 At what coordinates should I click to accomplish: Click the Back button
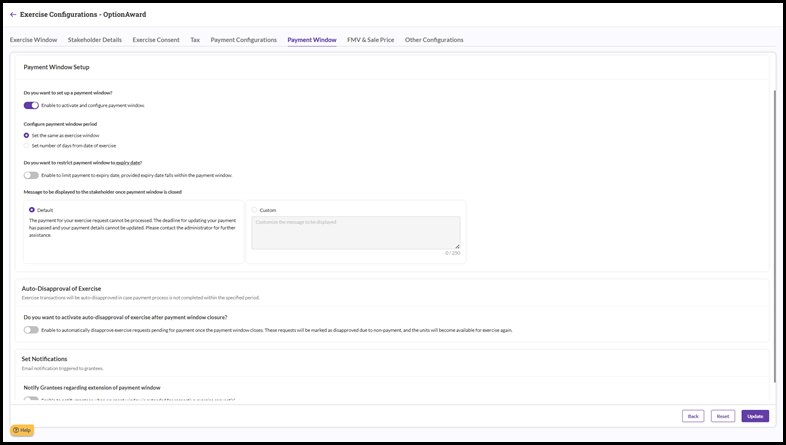coord(693,416)
